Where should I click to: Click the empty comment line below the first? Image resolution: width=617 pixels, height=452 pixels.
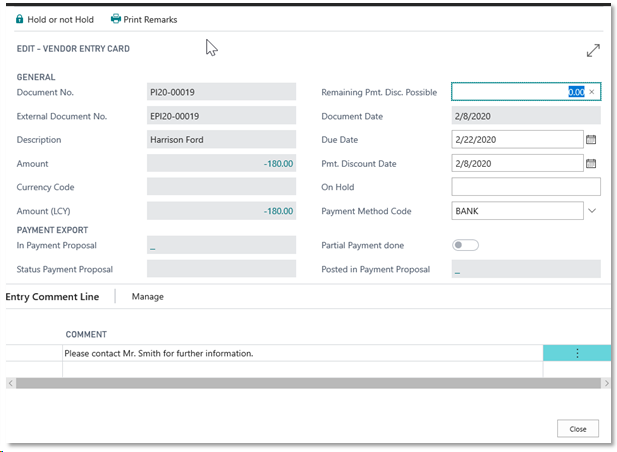[300, 368]
